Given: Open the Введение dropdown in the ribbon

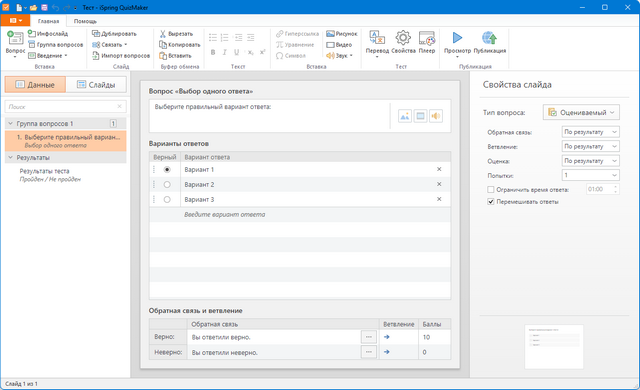Looking at the screenshot, I should [x=48, y=55].
